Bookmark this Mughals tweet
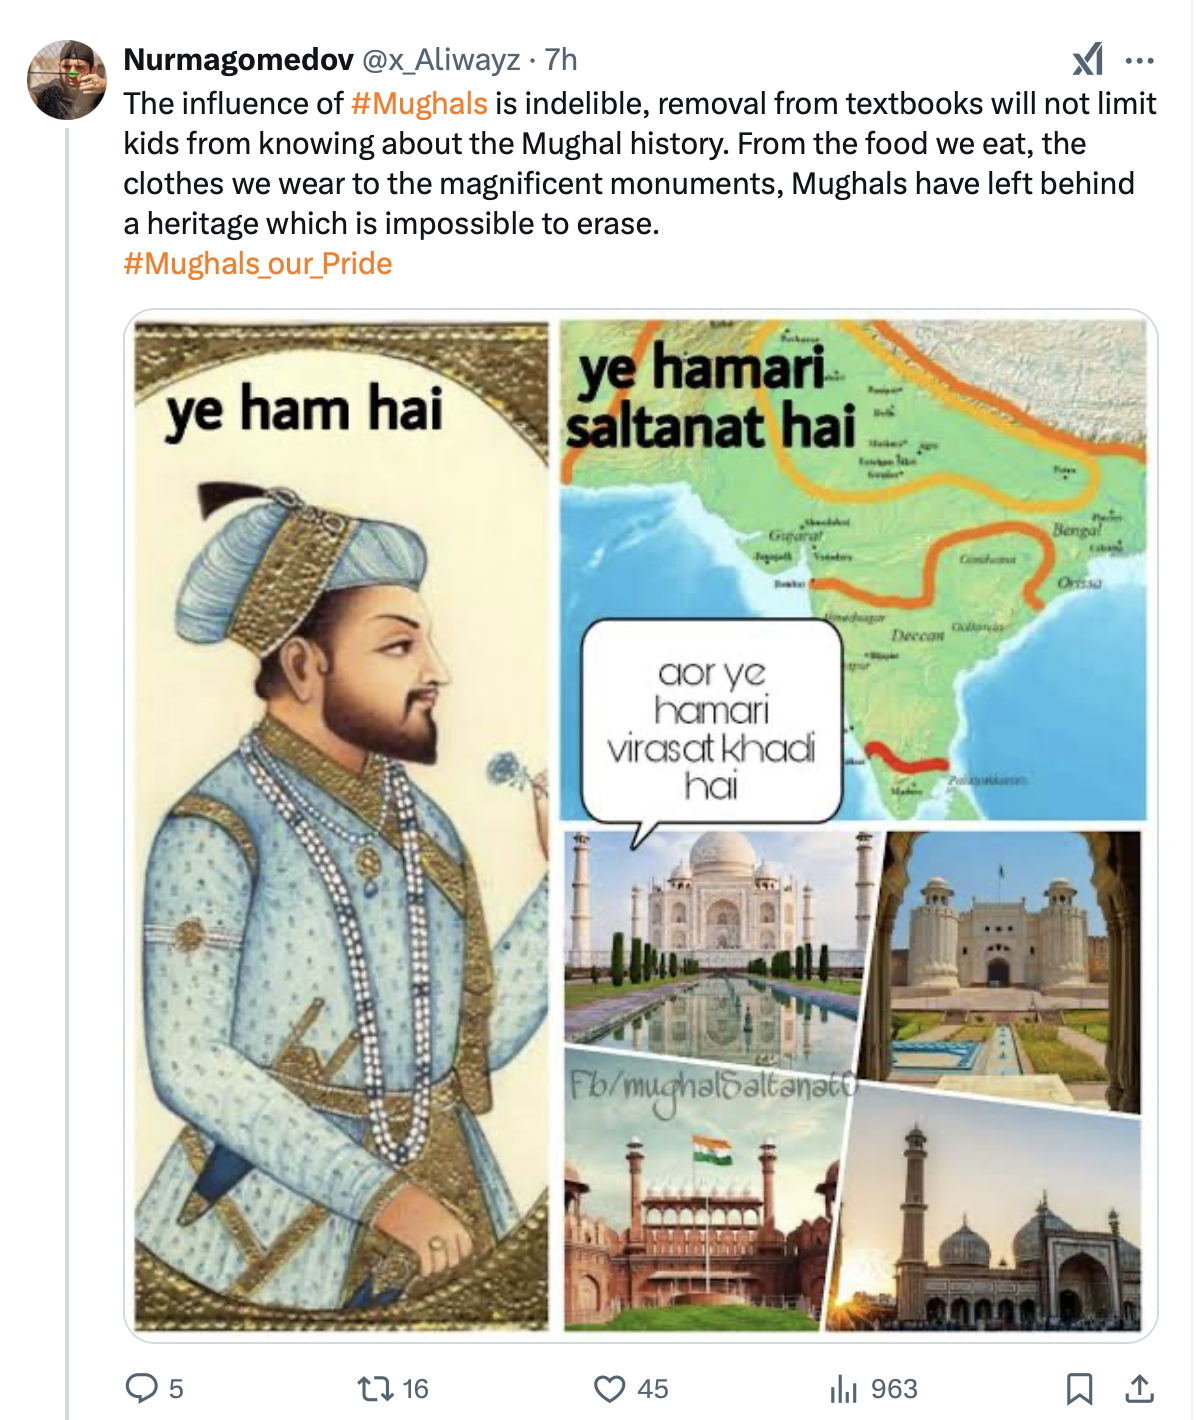Screen dimensions: 1196x1420 tap(1079, 1388)
